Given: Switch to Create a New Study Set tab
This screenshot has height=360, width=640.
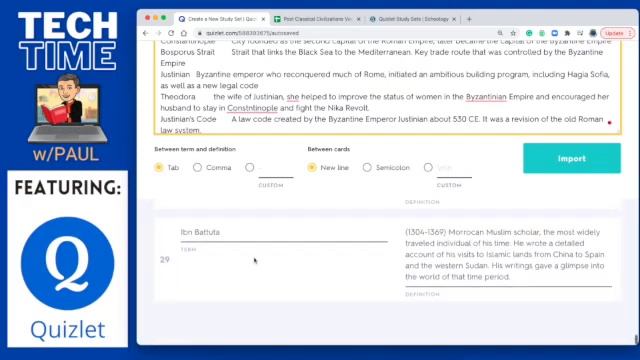Looking at the screenshot, I should (x=222, y=19).
